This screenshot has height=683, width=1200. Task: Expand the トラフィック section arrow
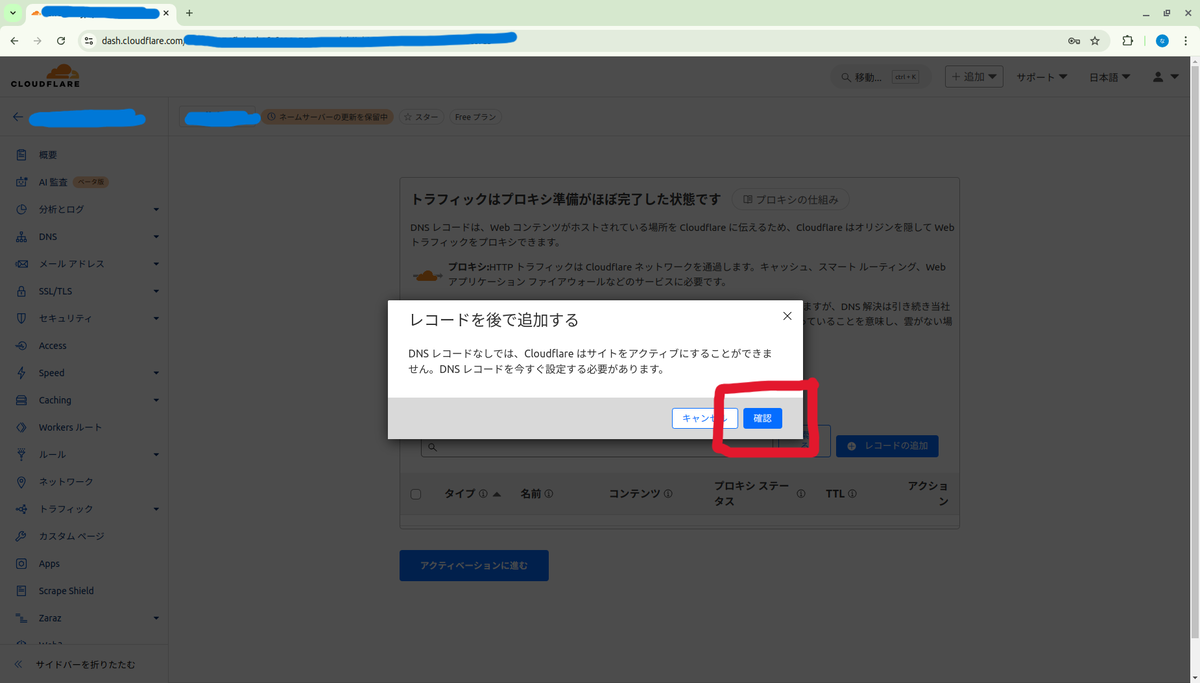point(156,509)
